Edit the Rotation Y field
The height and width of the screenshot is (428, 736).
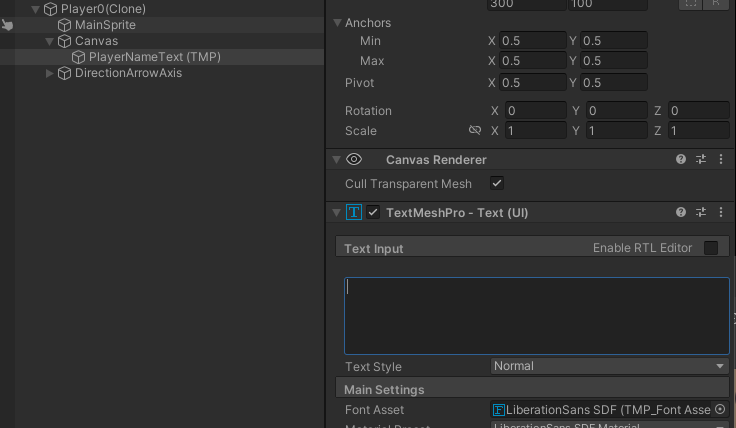point(617,111)
